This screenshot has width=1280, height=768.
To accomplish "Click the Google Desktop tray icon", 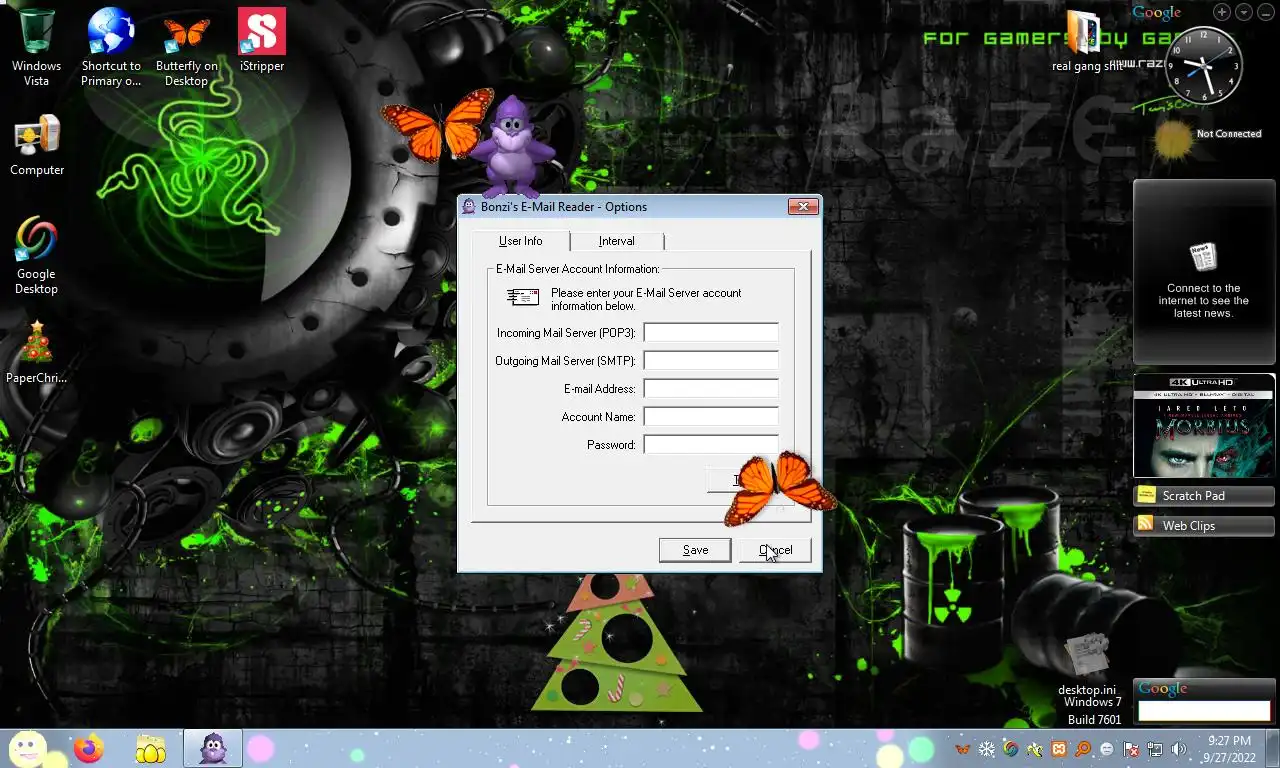I will [x=1011, y=749].
